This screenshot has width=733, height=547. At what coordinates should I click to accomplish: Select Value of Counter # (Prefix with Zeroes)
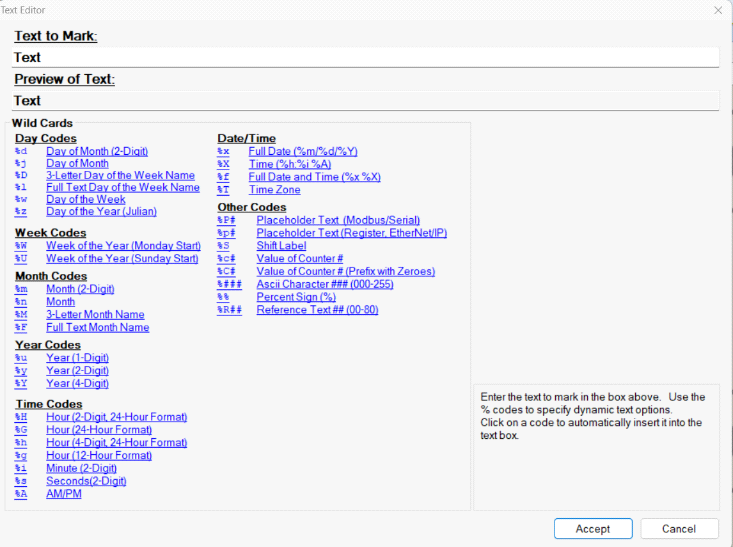pos(345,271)
